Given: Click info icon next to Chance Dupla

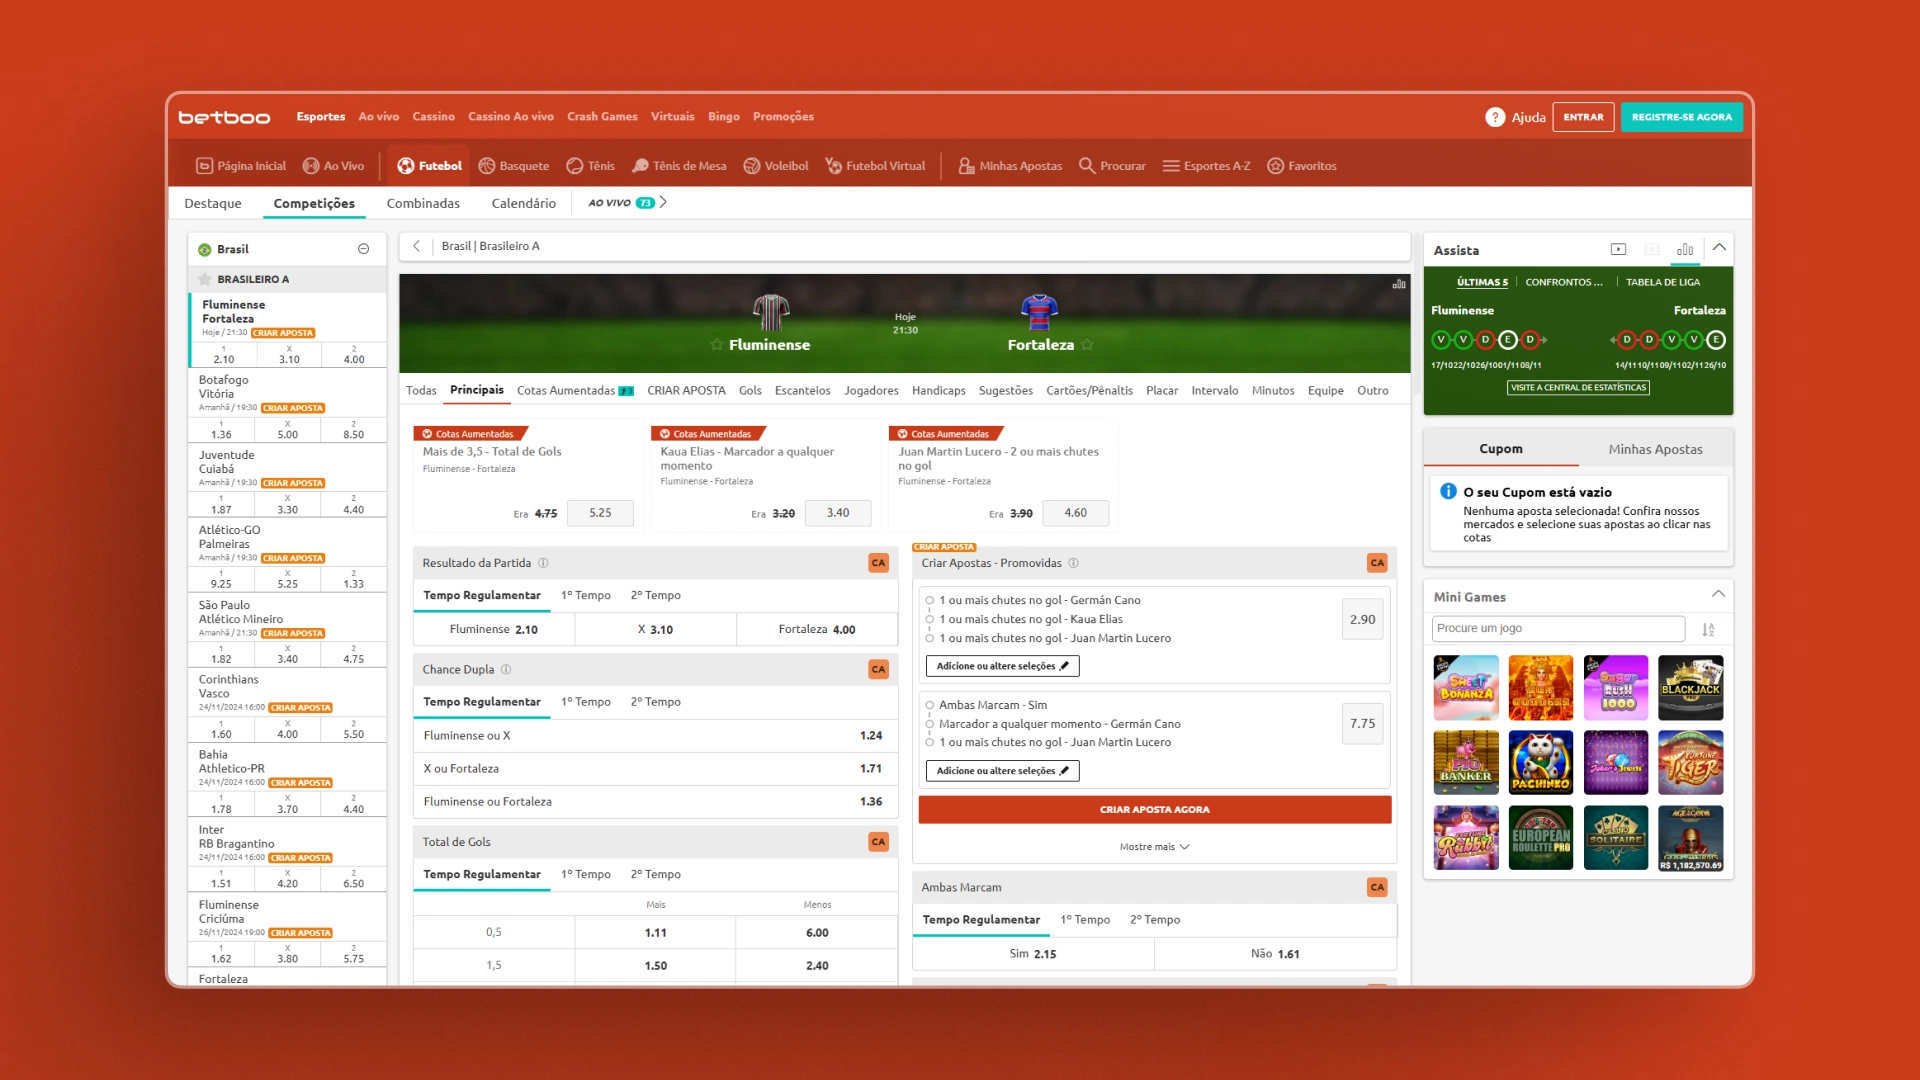Looking at the screenshot, I should point(506,670).
